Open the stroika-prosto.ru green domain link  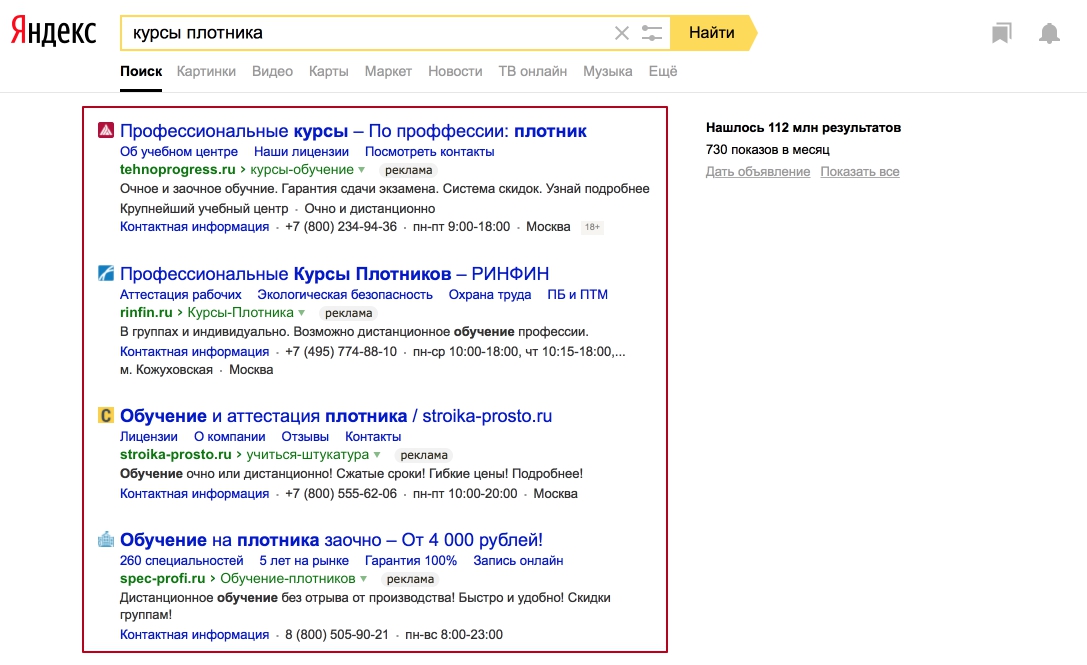(x=175, y=454)
